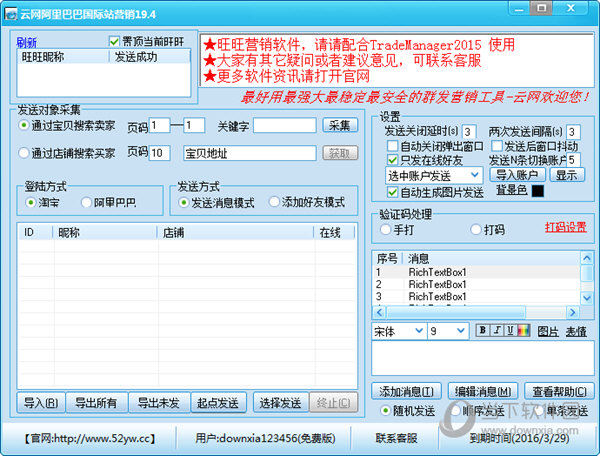Viewport: 600px width, 456px height.
Task: Click the user downxia123456 status entry
Action: (265, 438)
